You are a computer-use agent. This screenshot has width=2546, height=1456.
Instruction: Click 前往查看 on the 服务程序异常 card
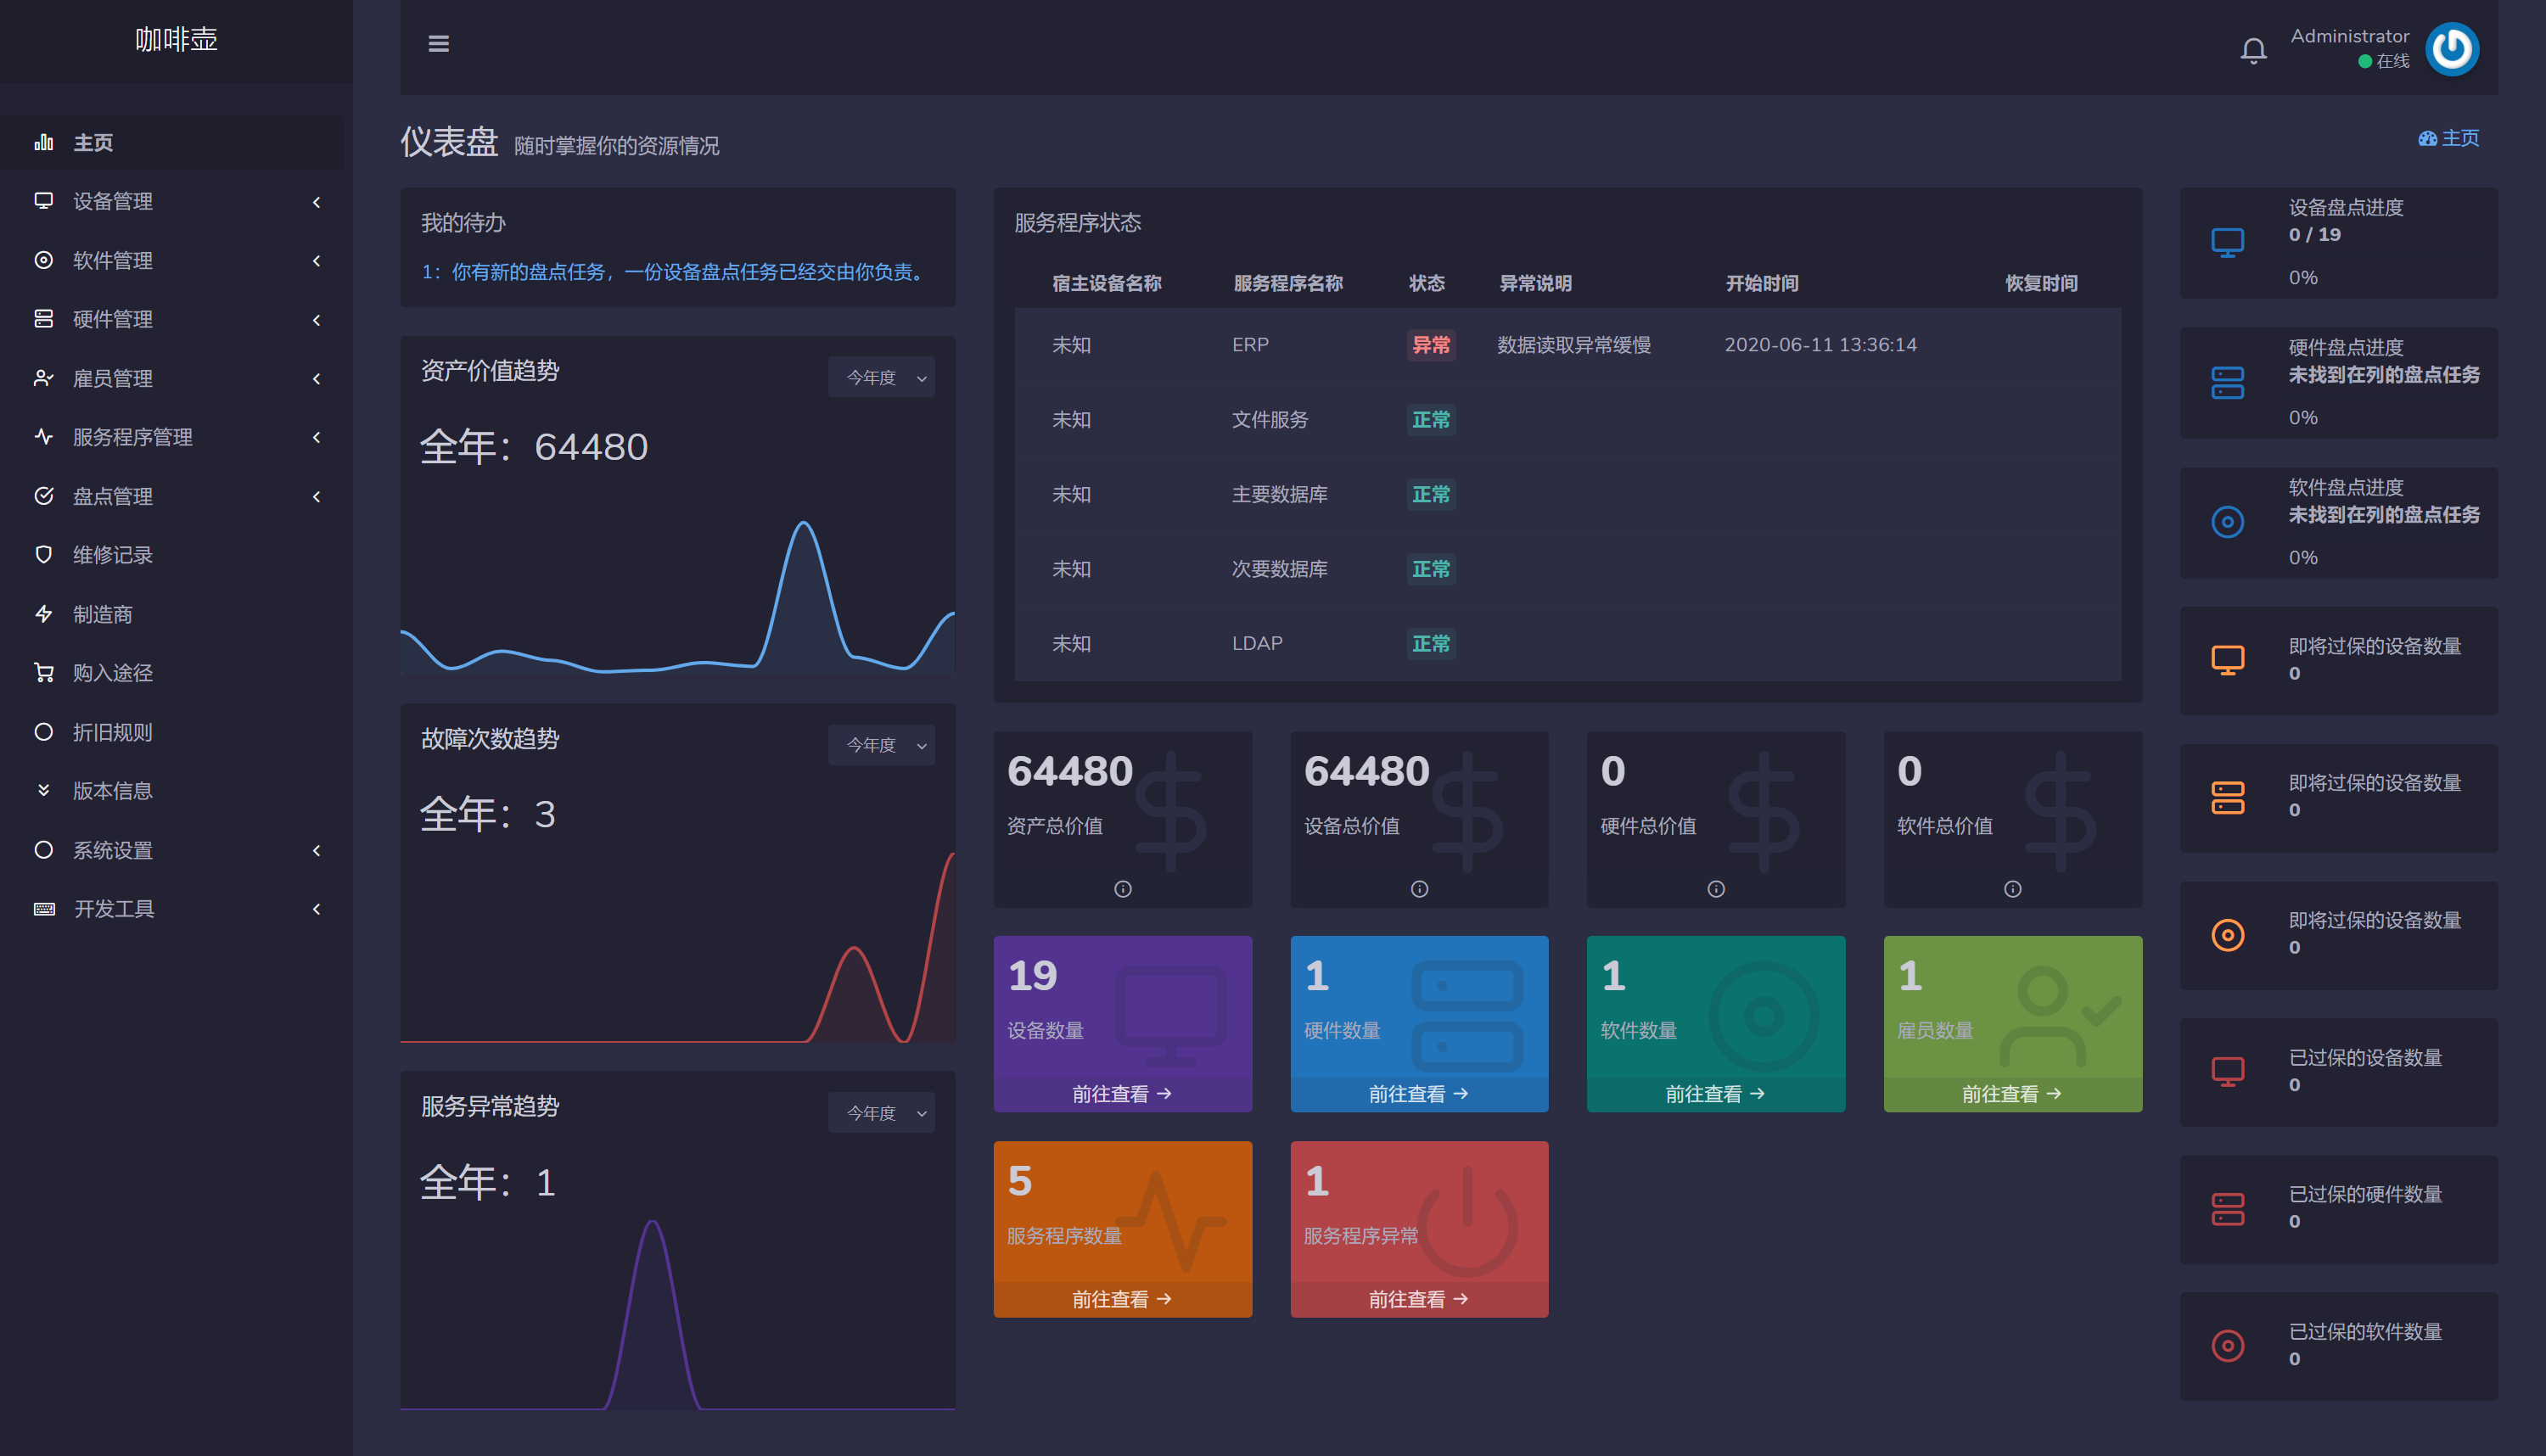pyautogui.click(x=1418, y=1299)
